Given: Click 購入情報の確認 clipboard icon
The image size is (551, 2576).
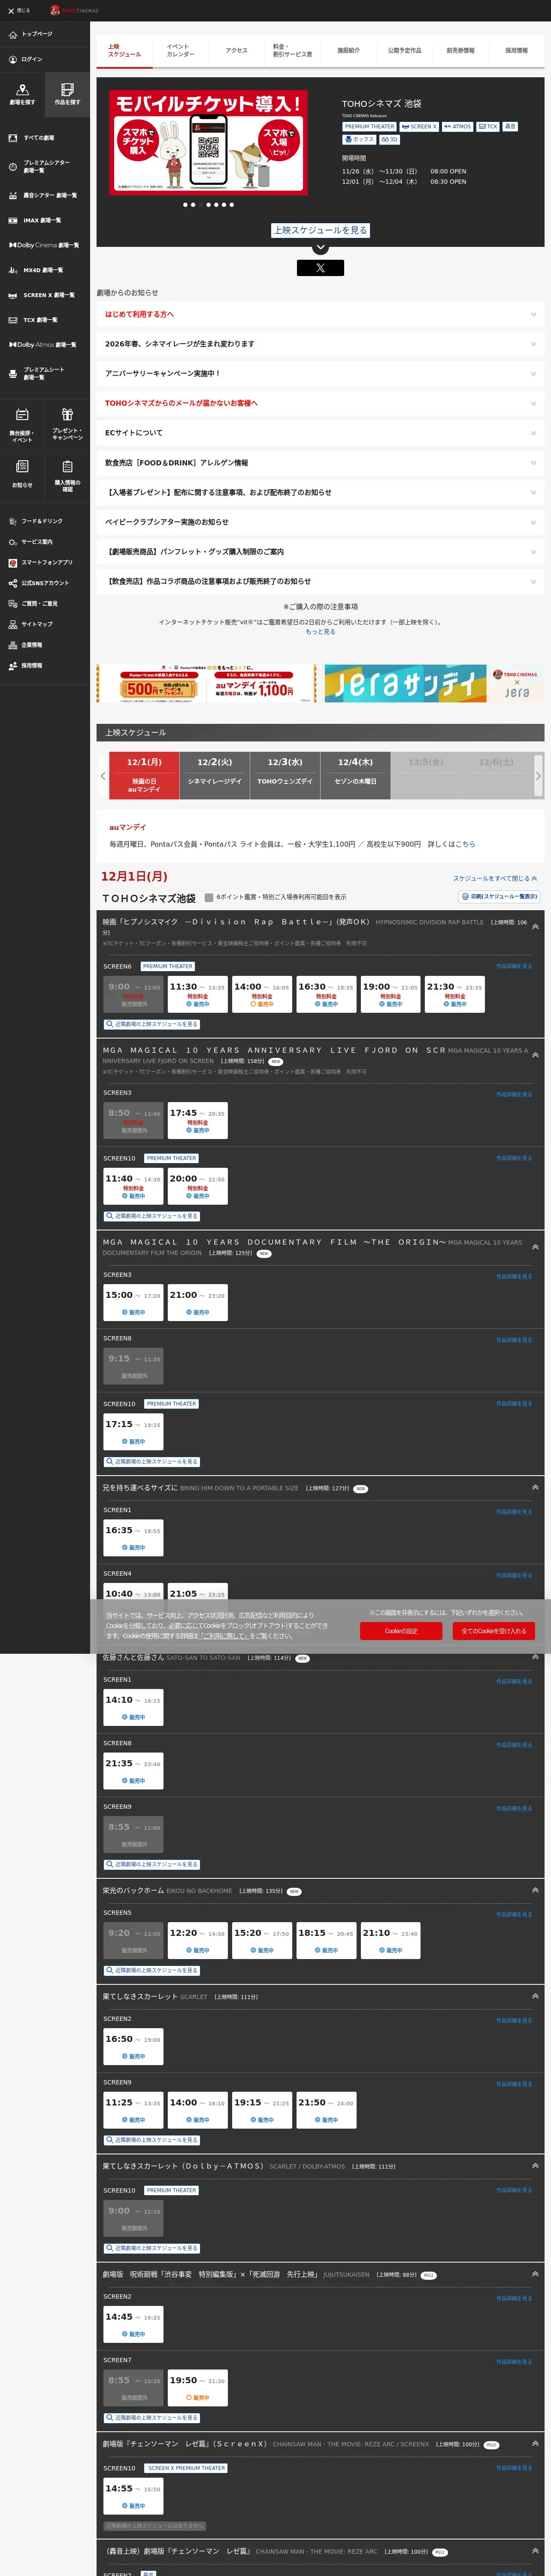Looking at the screenshot, I should (x=67, y=466).
